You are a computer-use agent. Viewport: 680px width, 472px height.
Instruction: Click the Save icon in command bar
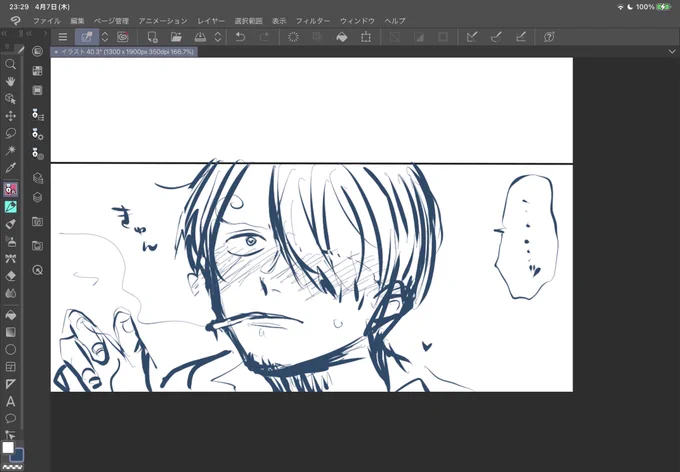200,37
